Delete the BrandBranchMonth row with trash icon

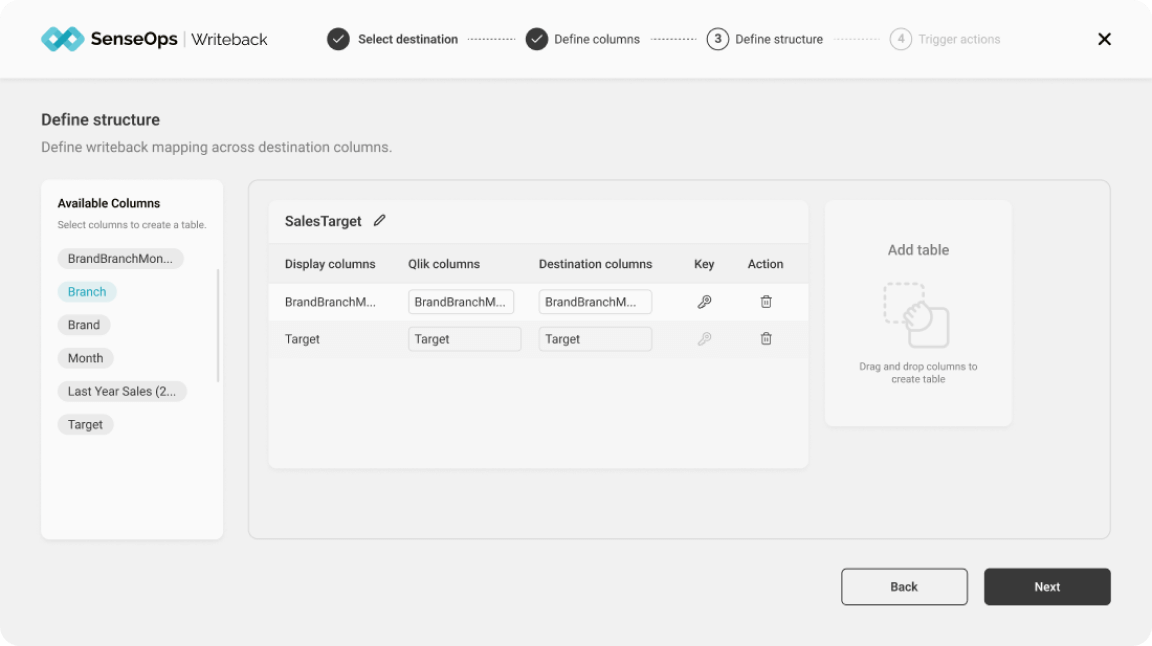click(766, 302)
